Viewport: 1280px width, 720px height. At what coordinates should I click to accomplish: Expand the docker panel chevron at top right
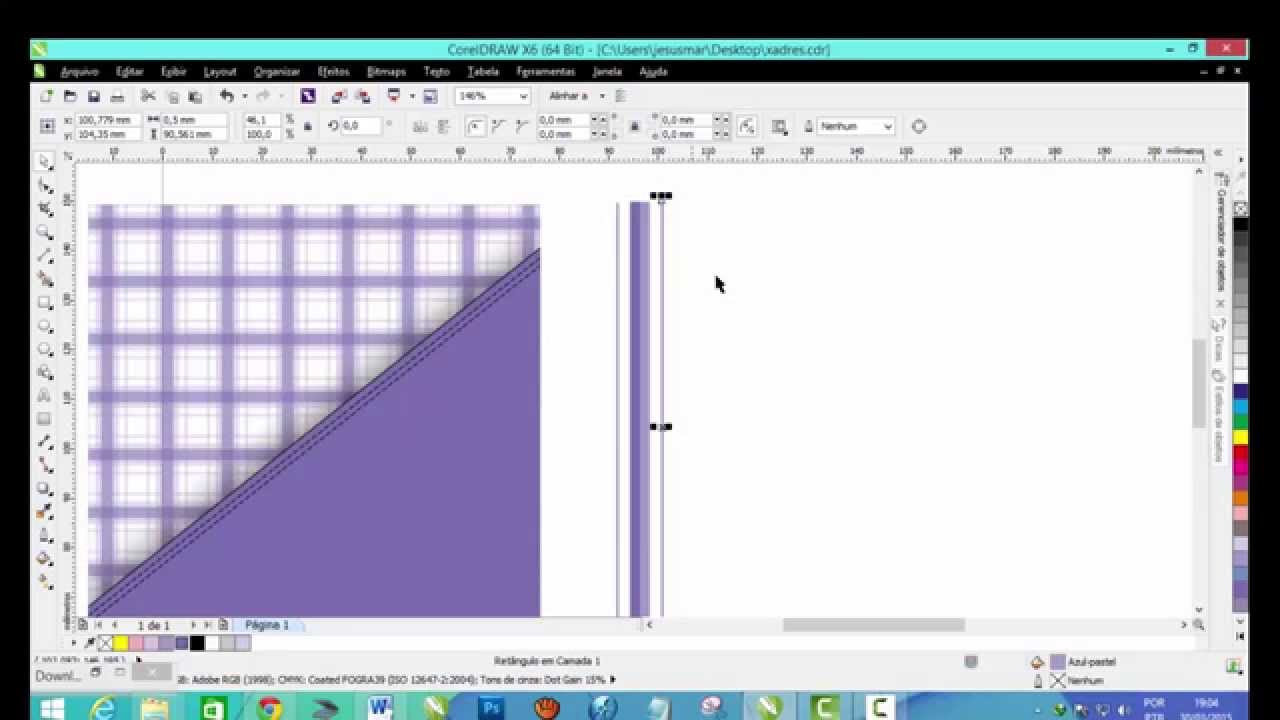[1218, 152]
